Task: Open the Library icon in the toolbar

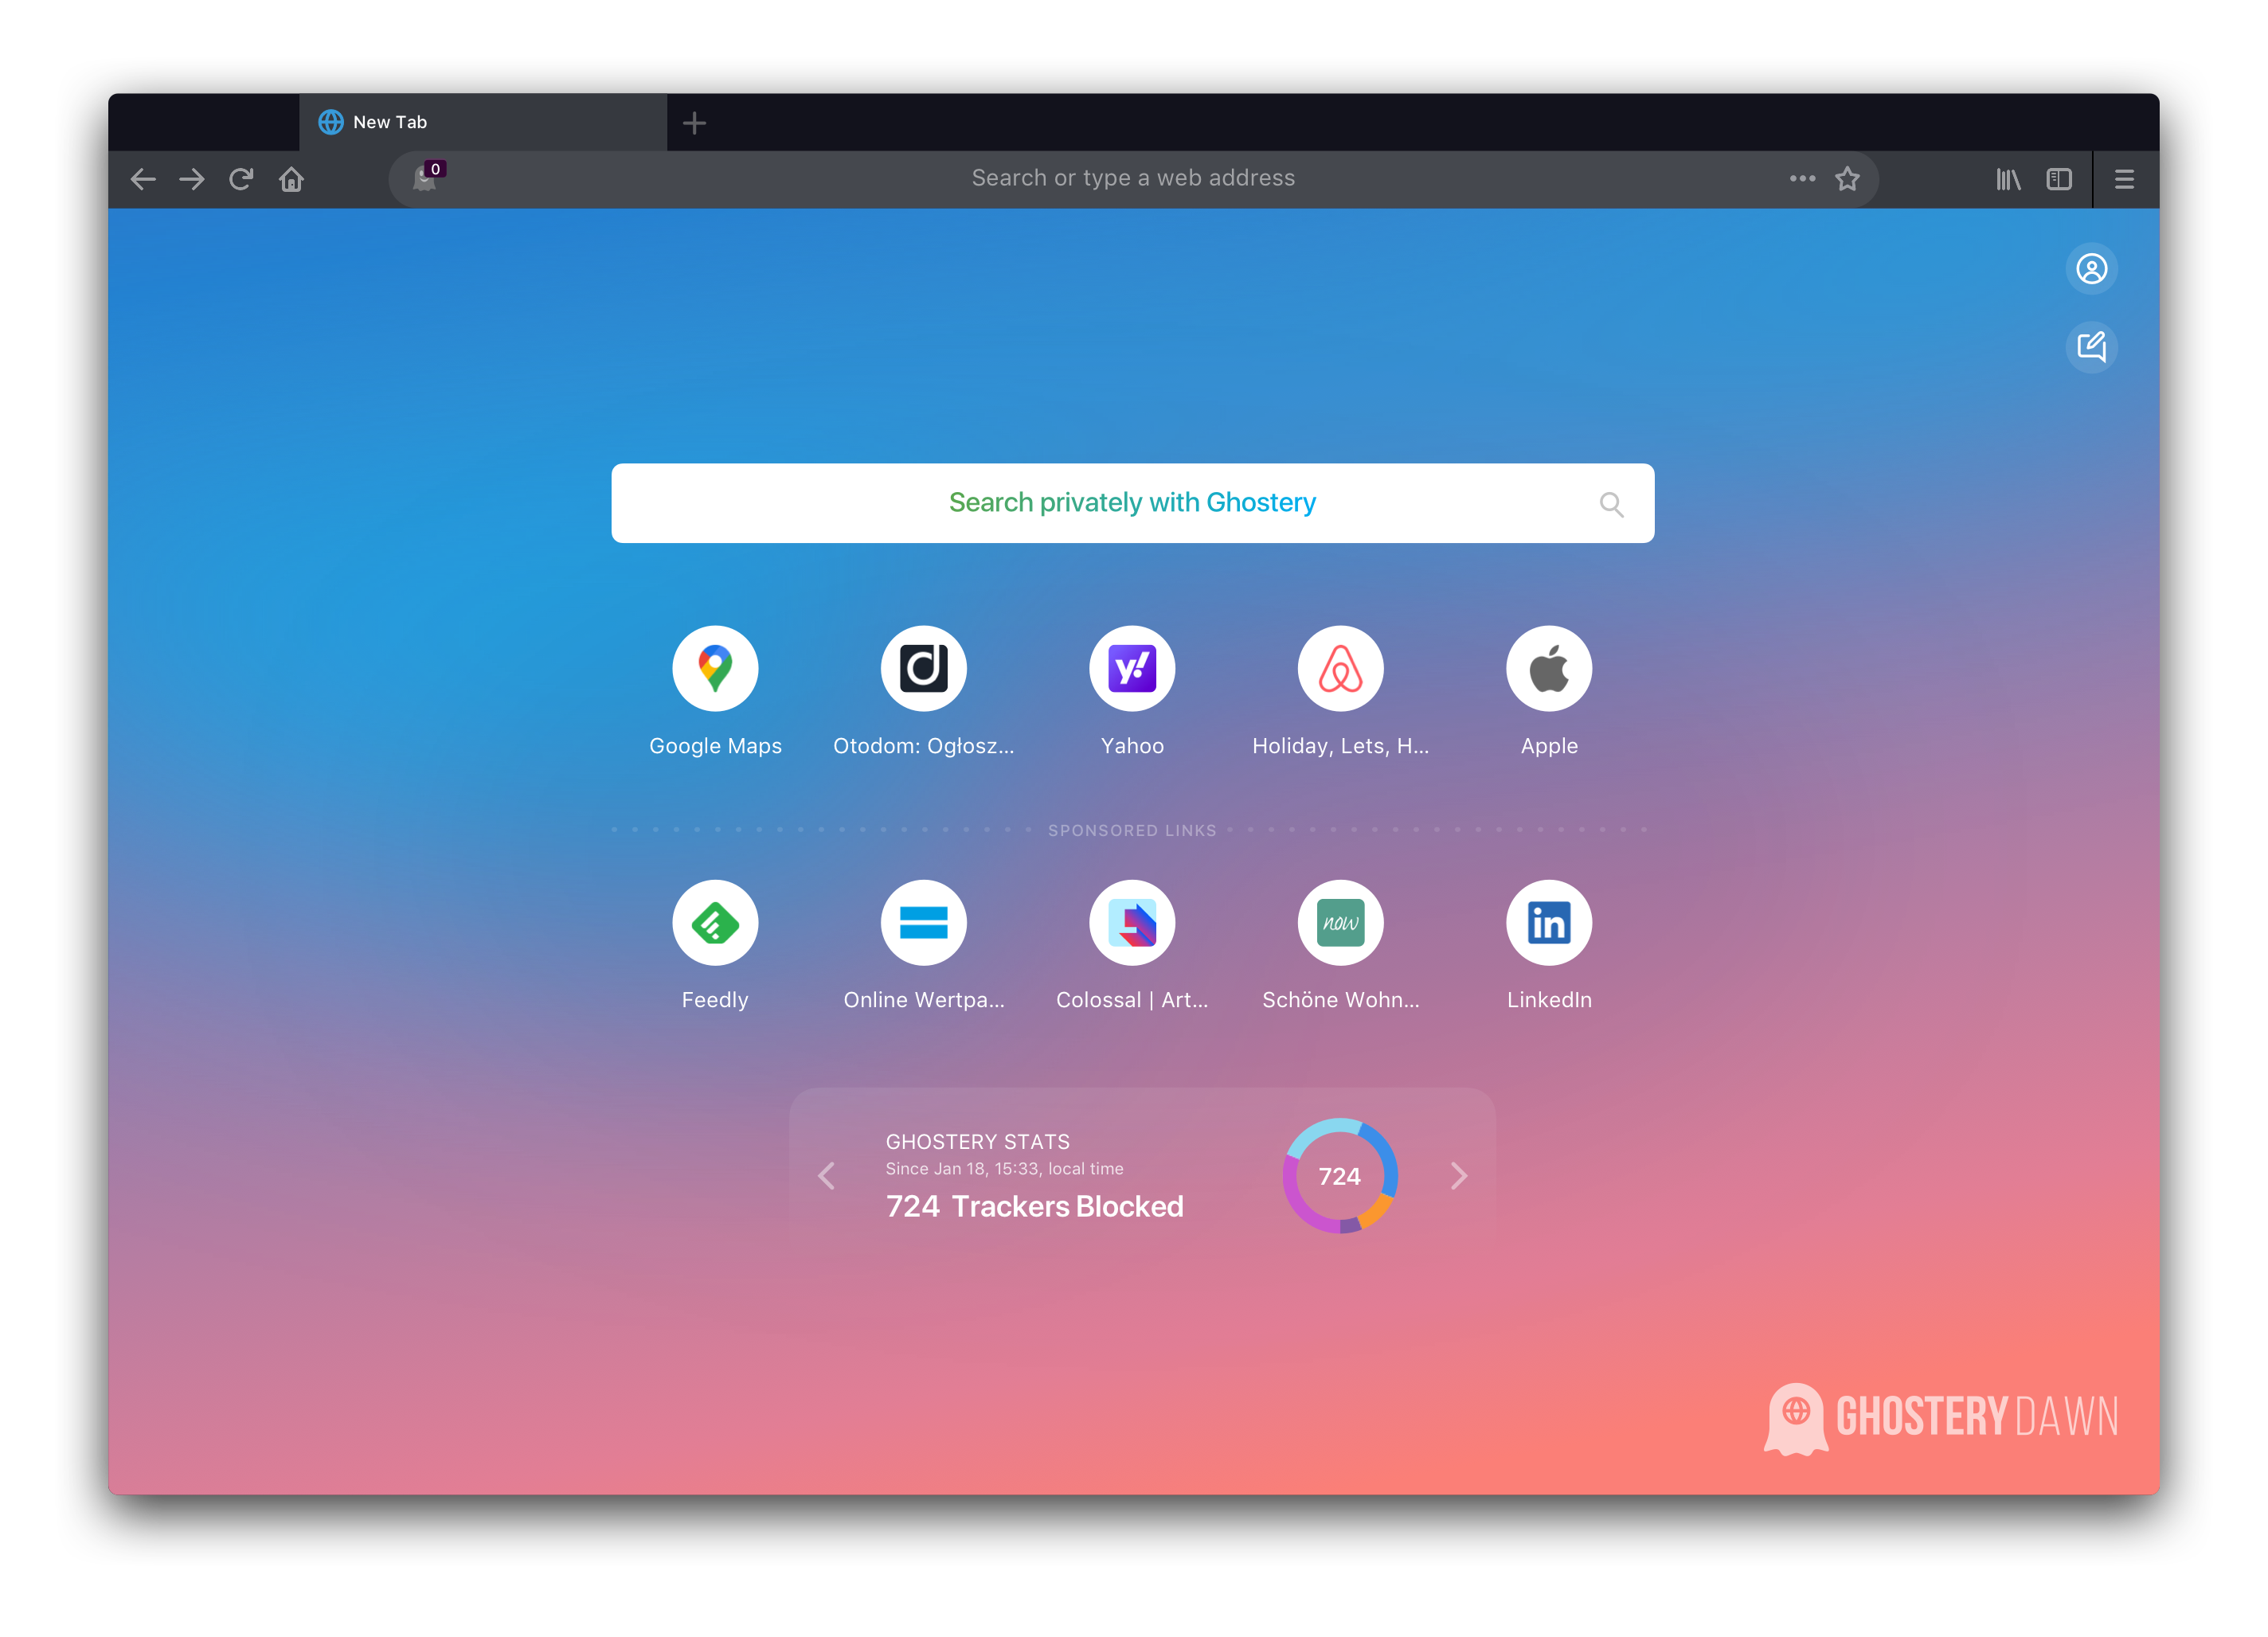Action: pos(2008,179)
